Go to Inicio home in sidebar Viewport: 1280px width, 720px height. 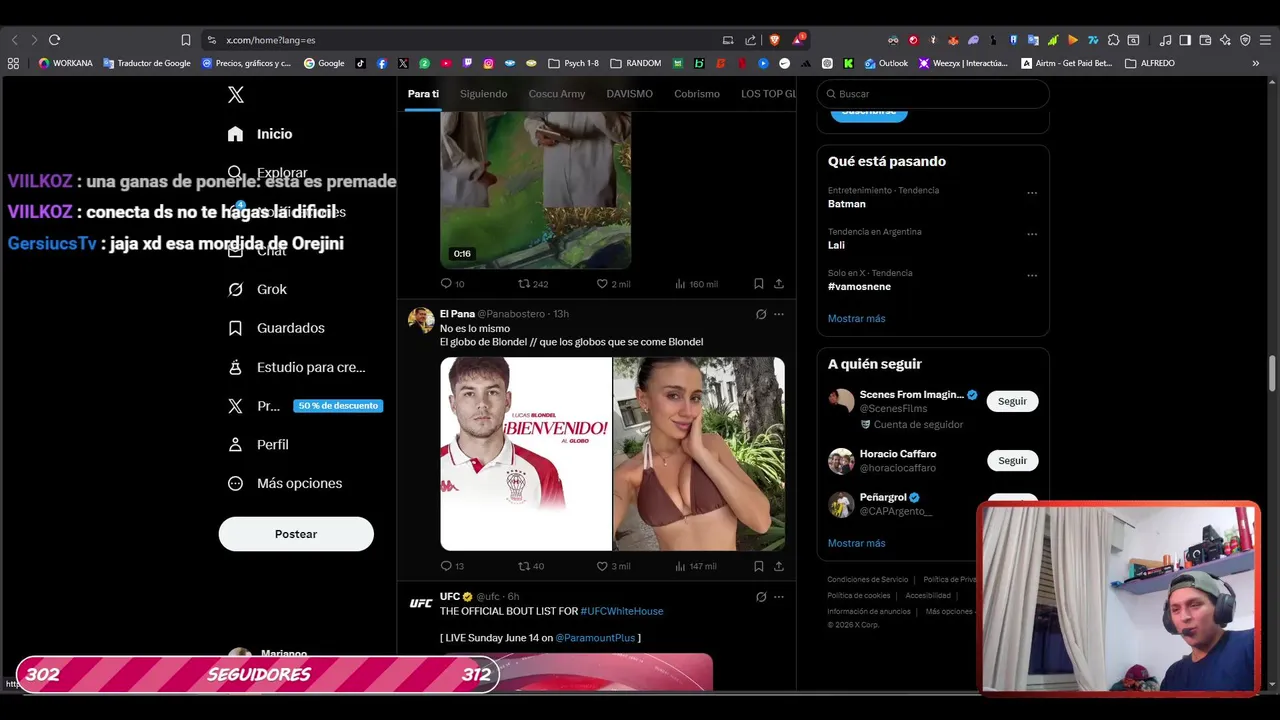[x=260, y=134]
